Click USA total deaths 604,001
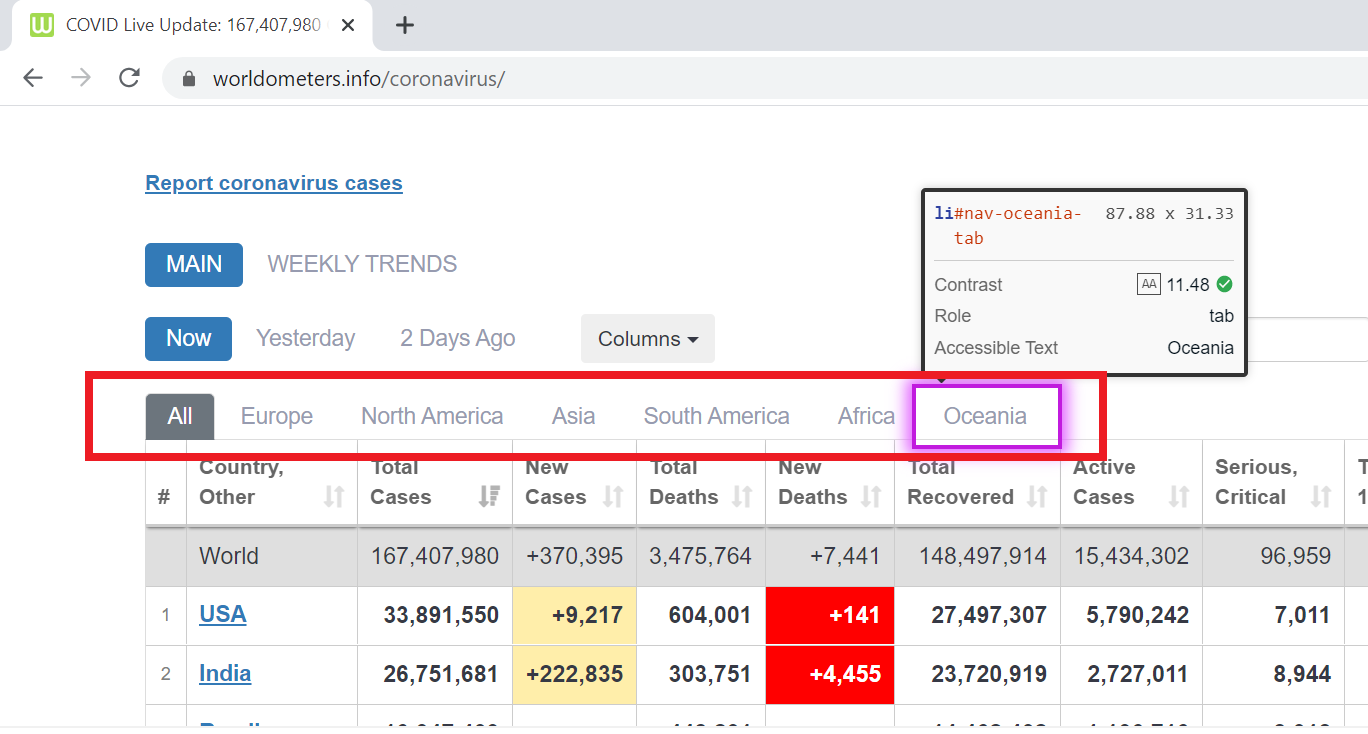Image resolution: width=1368 pixels, height=734 pixels. coord(710,615)
